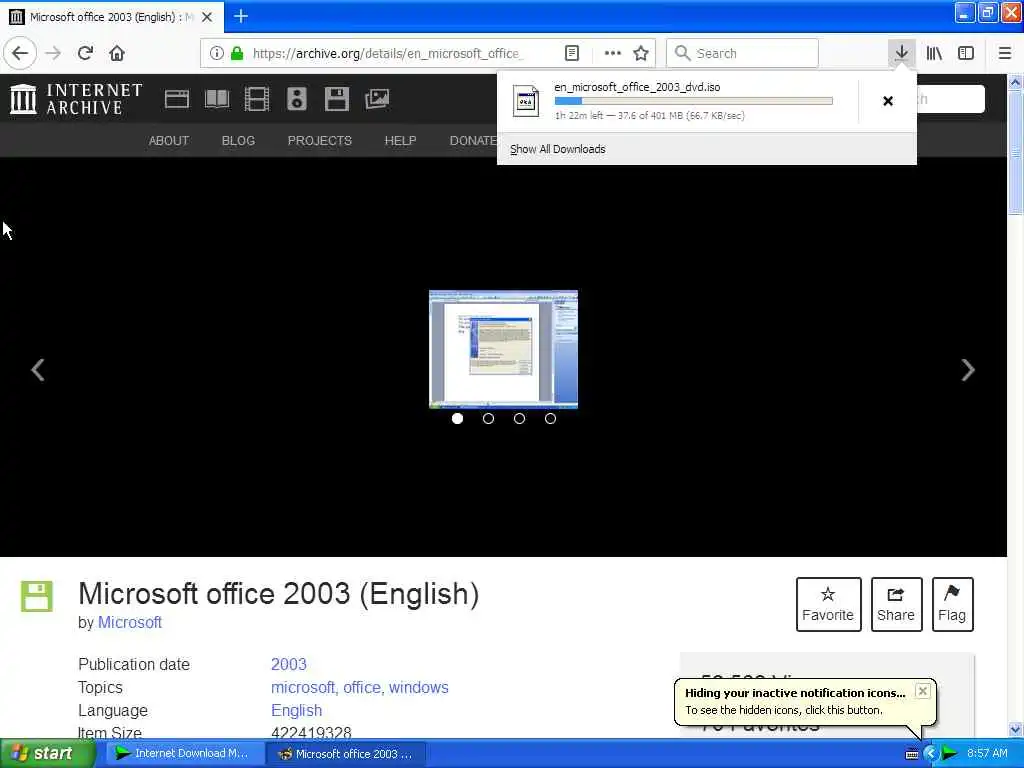Click the Favorite star button
This screenshot has height=768, width=1024.
(828, 604)
